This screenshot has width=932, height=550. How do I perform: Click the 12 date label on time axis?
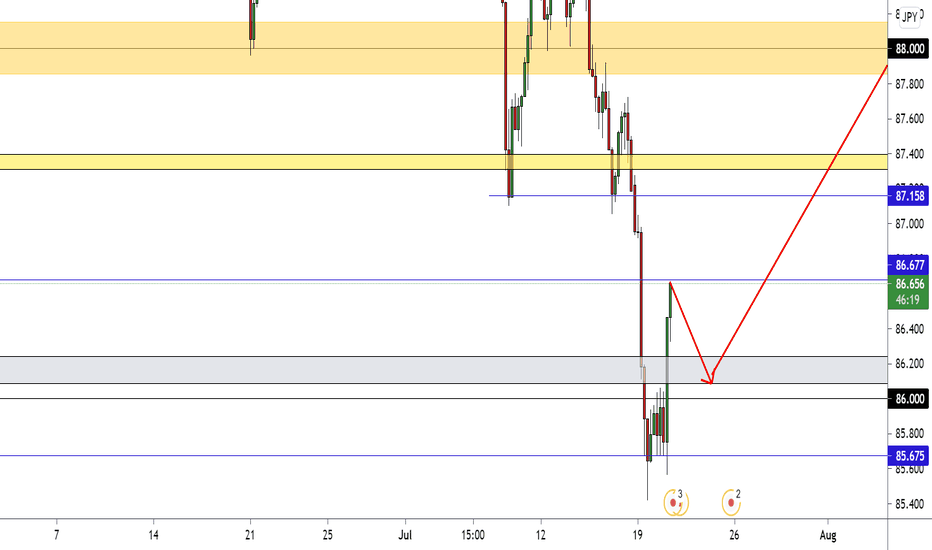[540, 535]
